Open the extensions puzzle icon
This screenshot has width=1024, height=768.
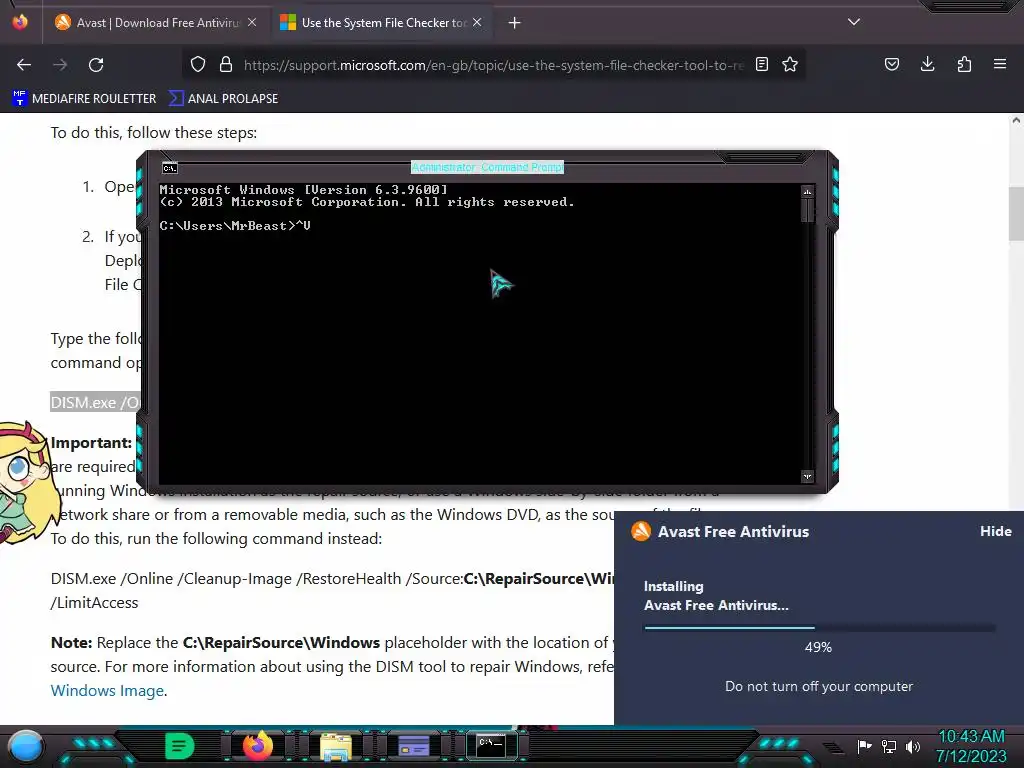964,64
